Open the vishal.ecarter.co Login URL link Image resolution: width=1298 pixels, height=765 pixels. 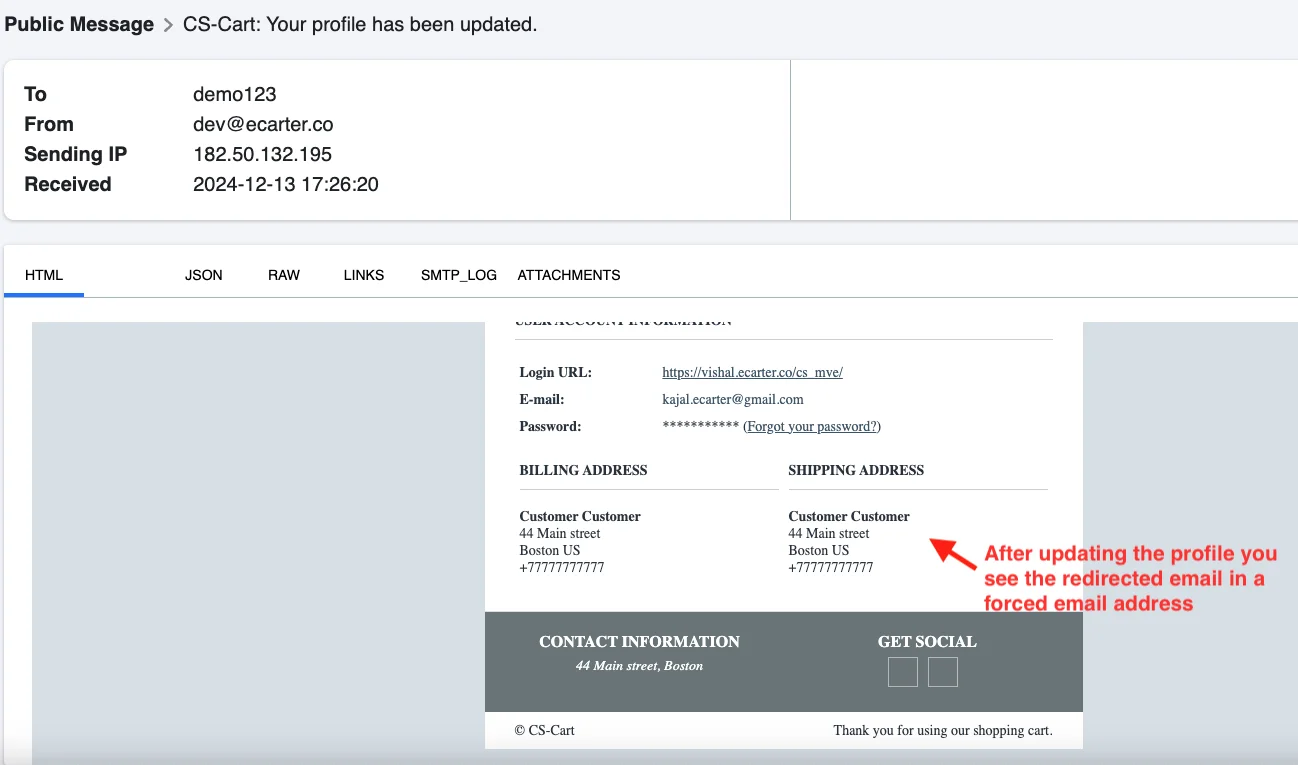point(752,373)
